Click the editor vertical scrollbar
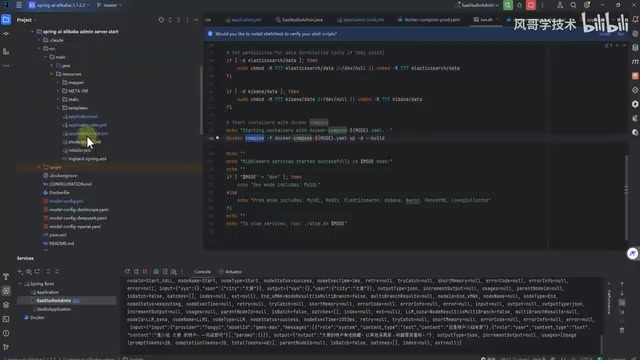This screenshot has height=360, width=640. pyautogui.click(x=626, y=198)
